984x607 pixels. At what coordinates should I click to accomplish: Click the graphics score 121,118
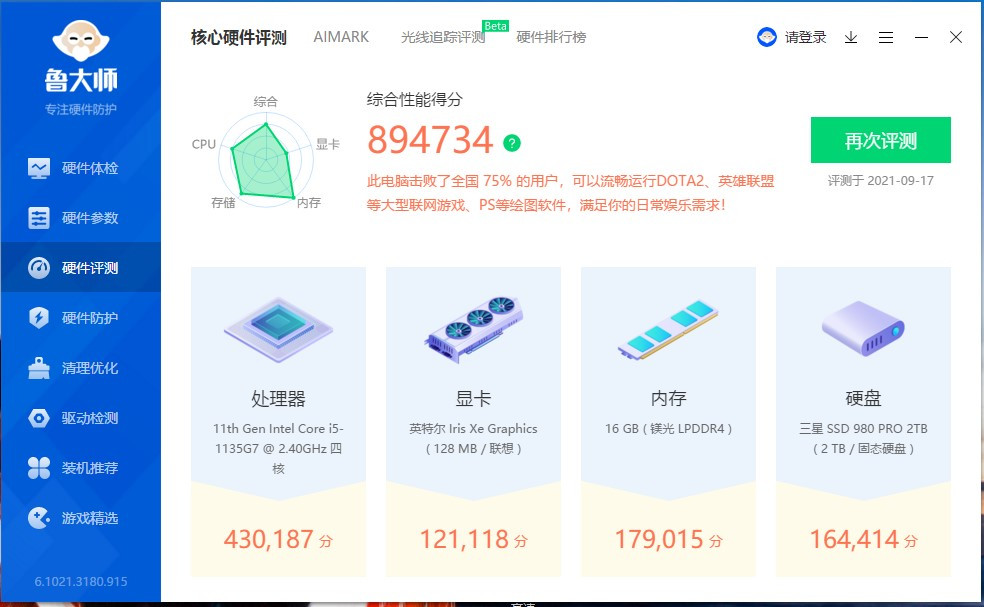(x=464, y=539)
